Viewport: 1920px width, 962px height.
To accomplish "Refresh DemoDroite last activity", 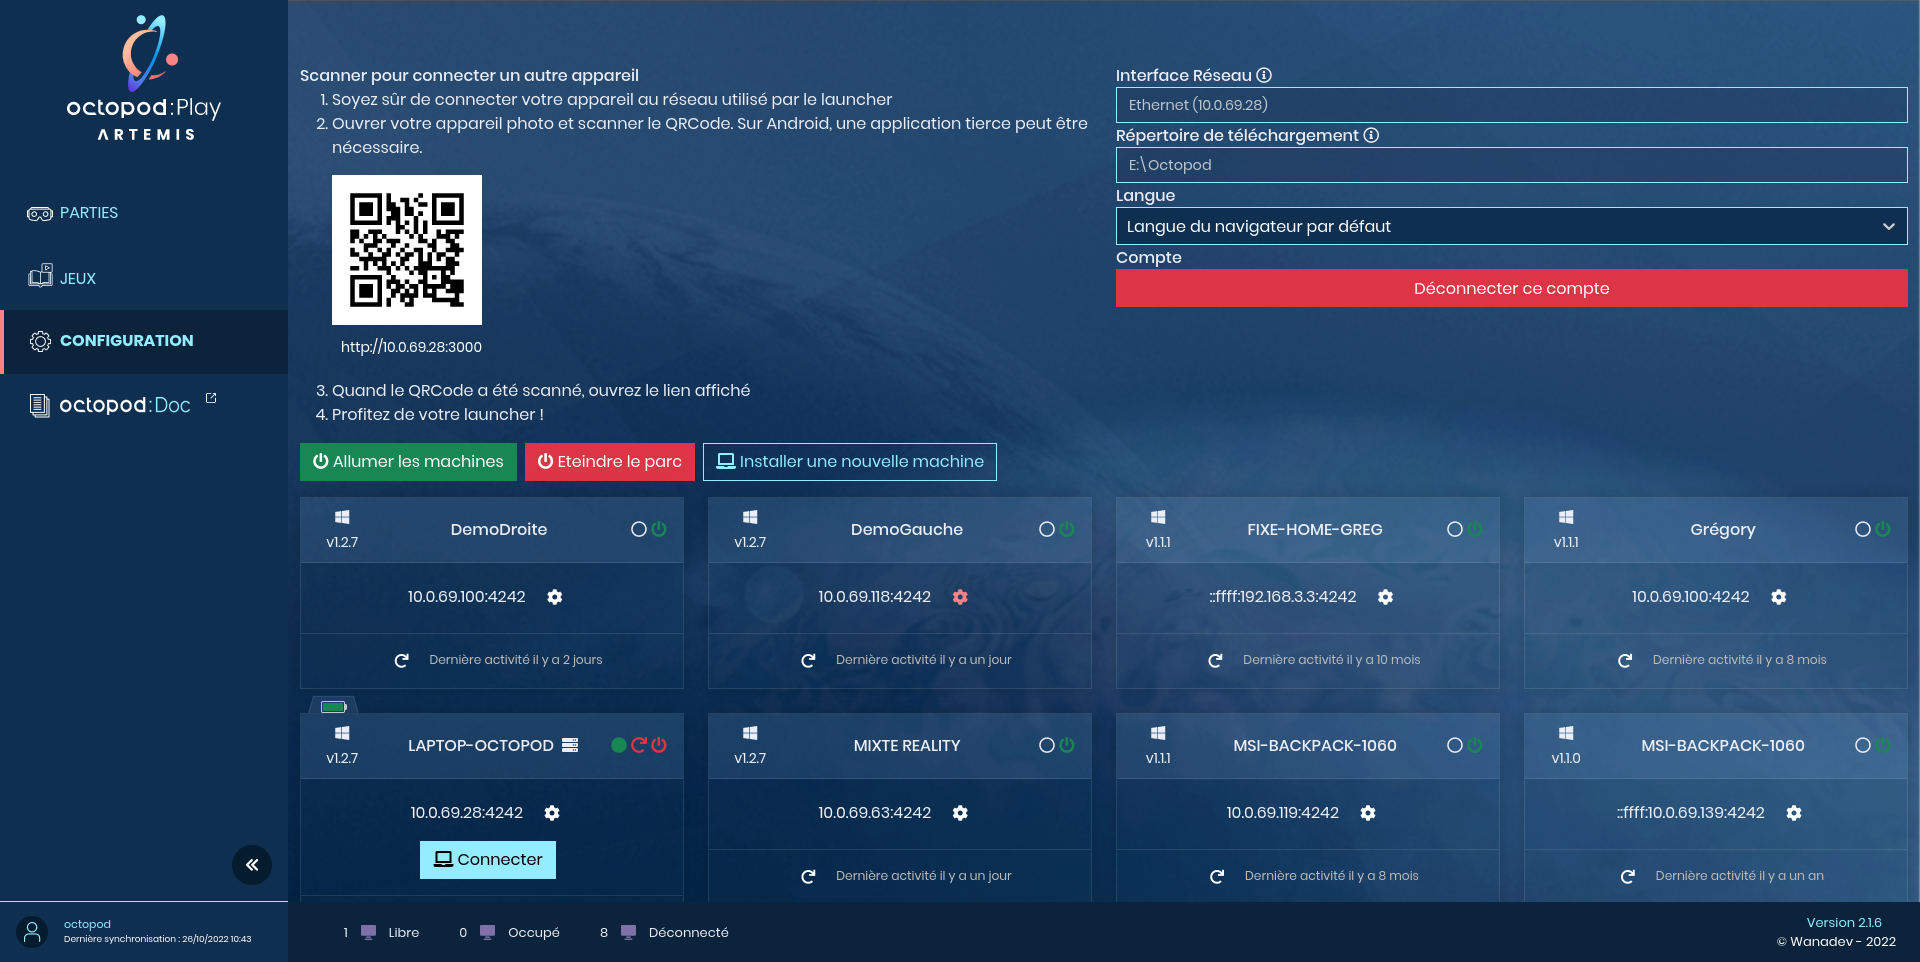I will tap(401, 660).
